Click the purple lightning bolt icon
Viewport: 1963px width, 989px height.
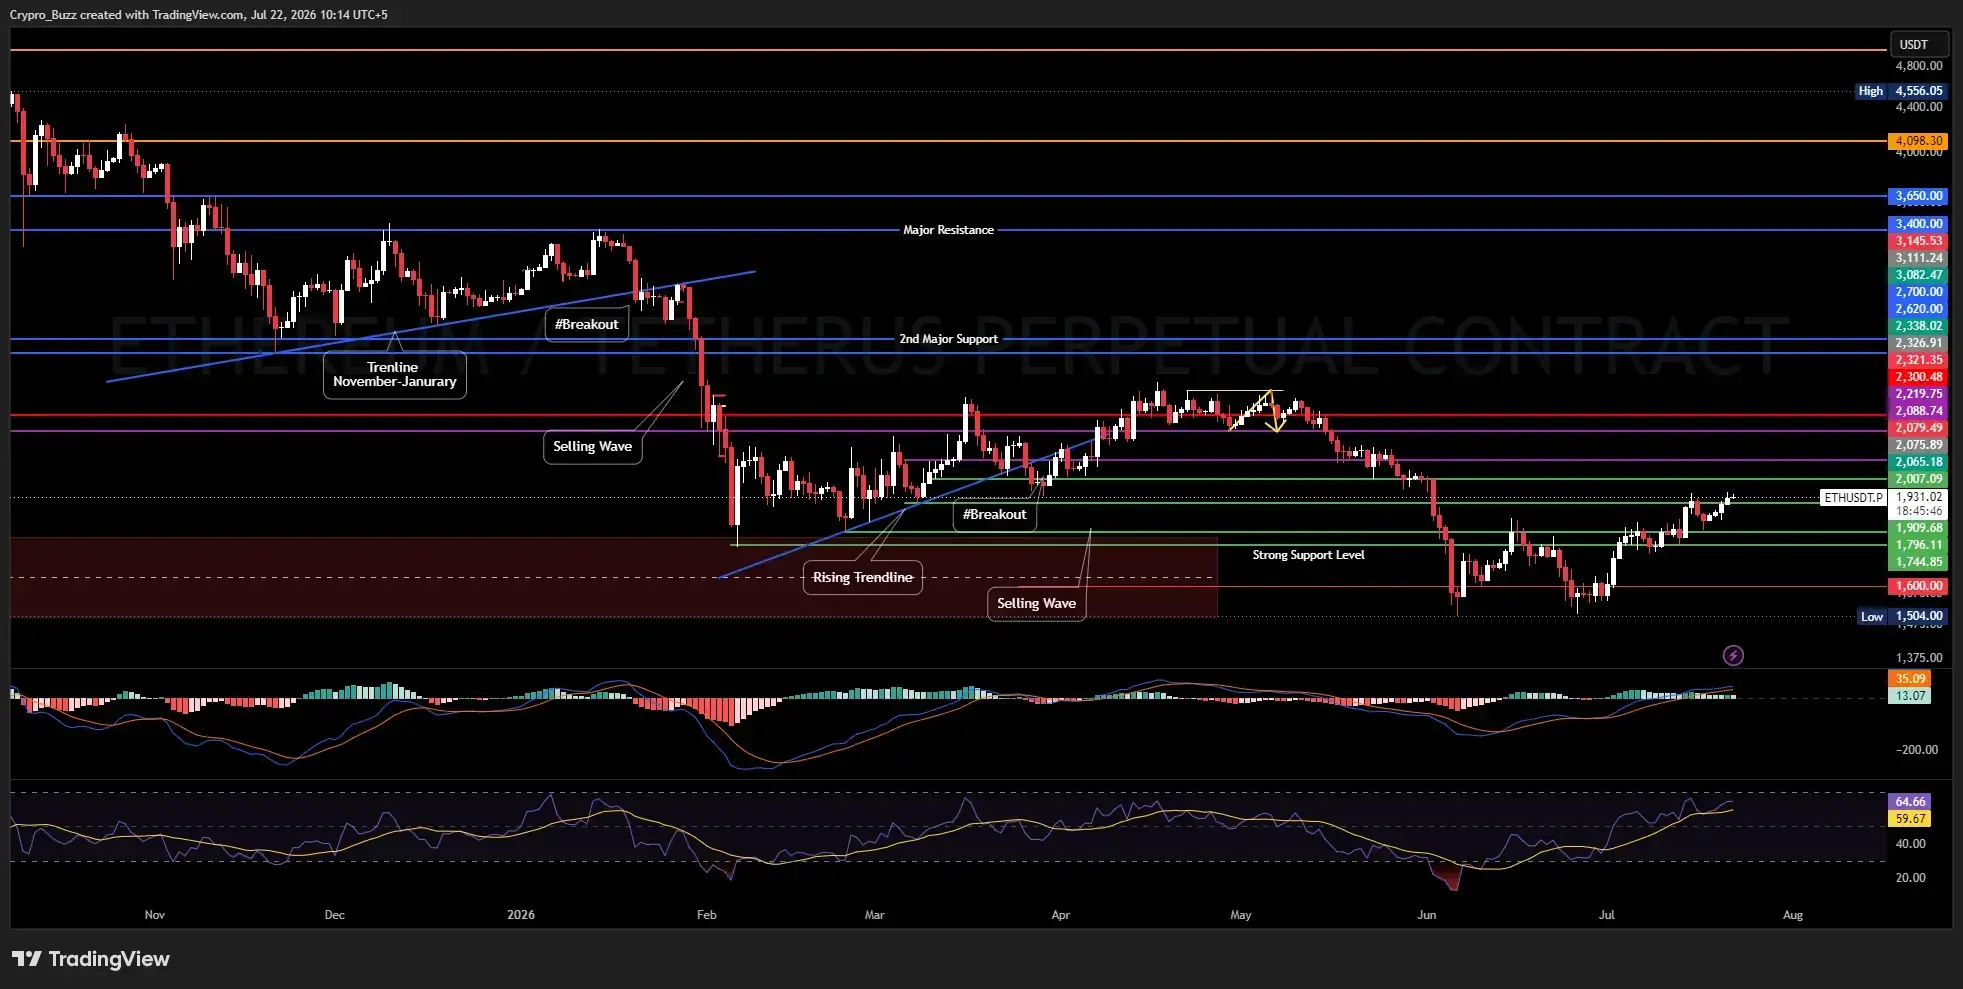coord(1733,656)
